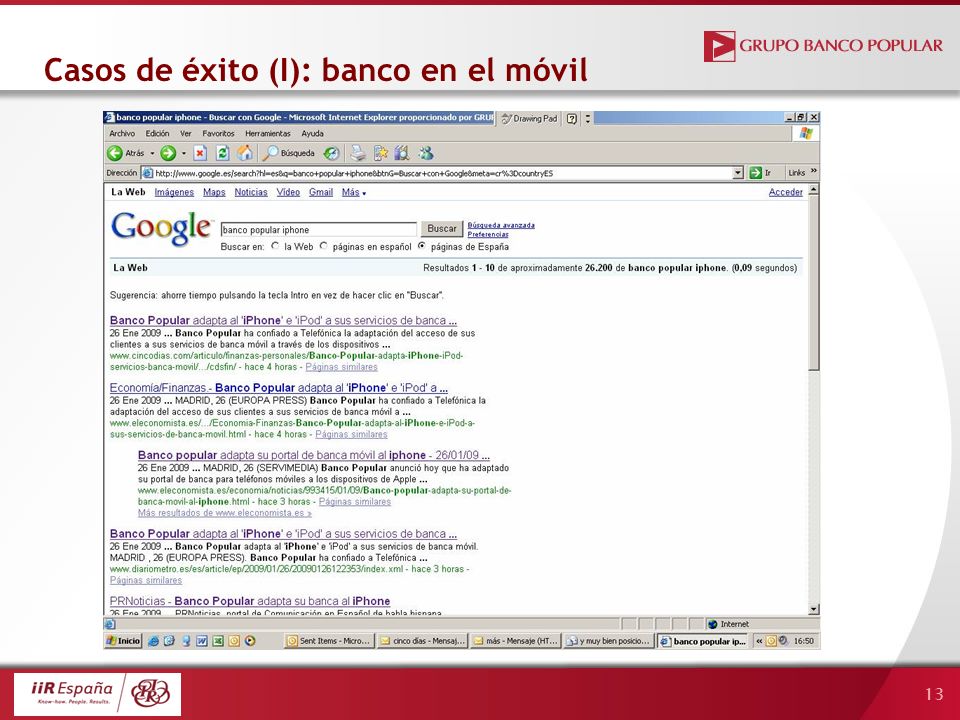
Task: Open the Edición menu
Action: point(157,133)
